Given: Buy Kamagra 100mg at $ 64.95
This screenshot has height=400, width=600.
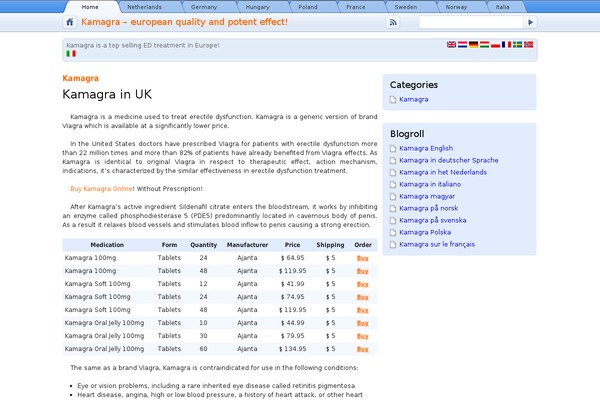Looking at the screenshot, I should (362, 258).
